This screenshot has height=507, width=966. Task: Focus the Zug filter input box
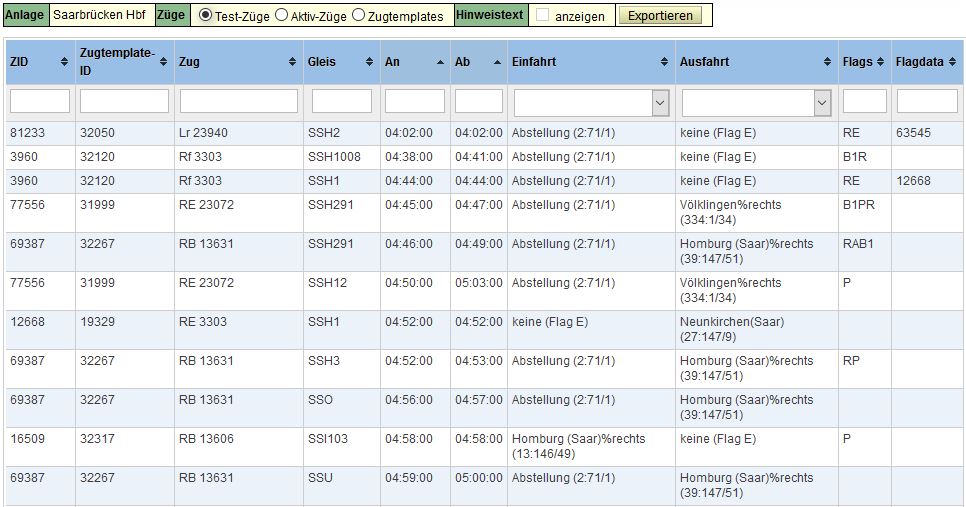point(239,102)
